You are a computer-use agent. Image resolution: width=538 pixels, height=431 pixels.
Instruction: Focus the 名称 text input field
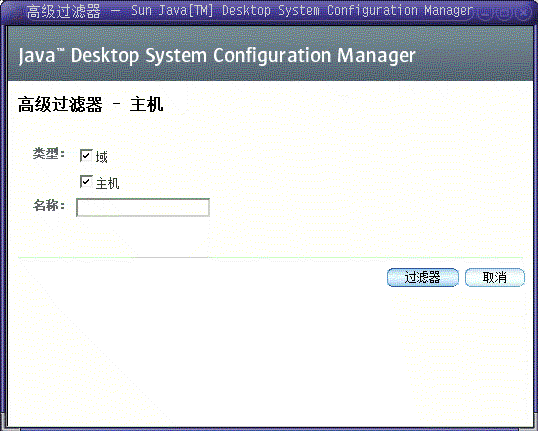tap(143, 207)
